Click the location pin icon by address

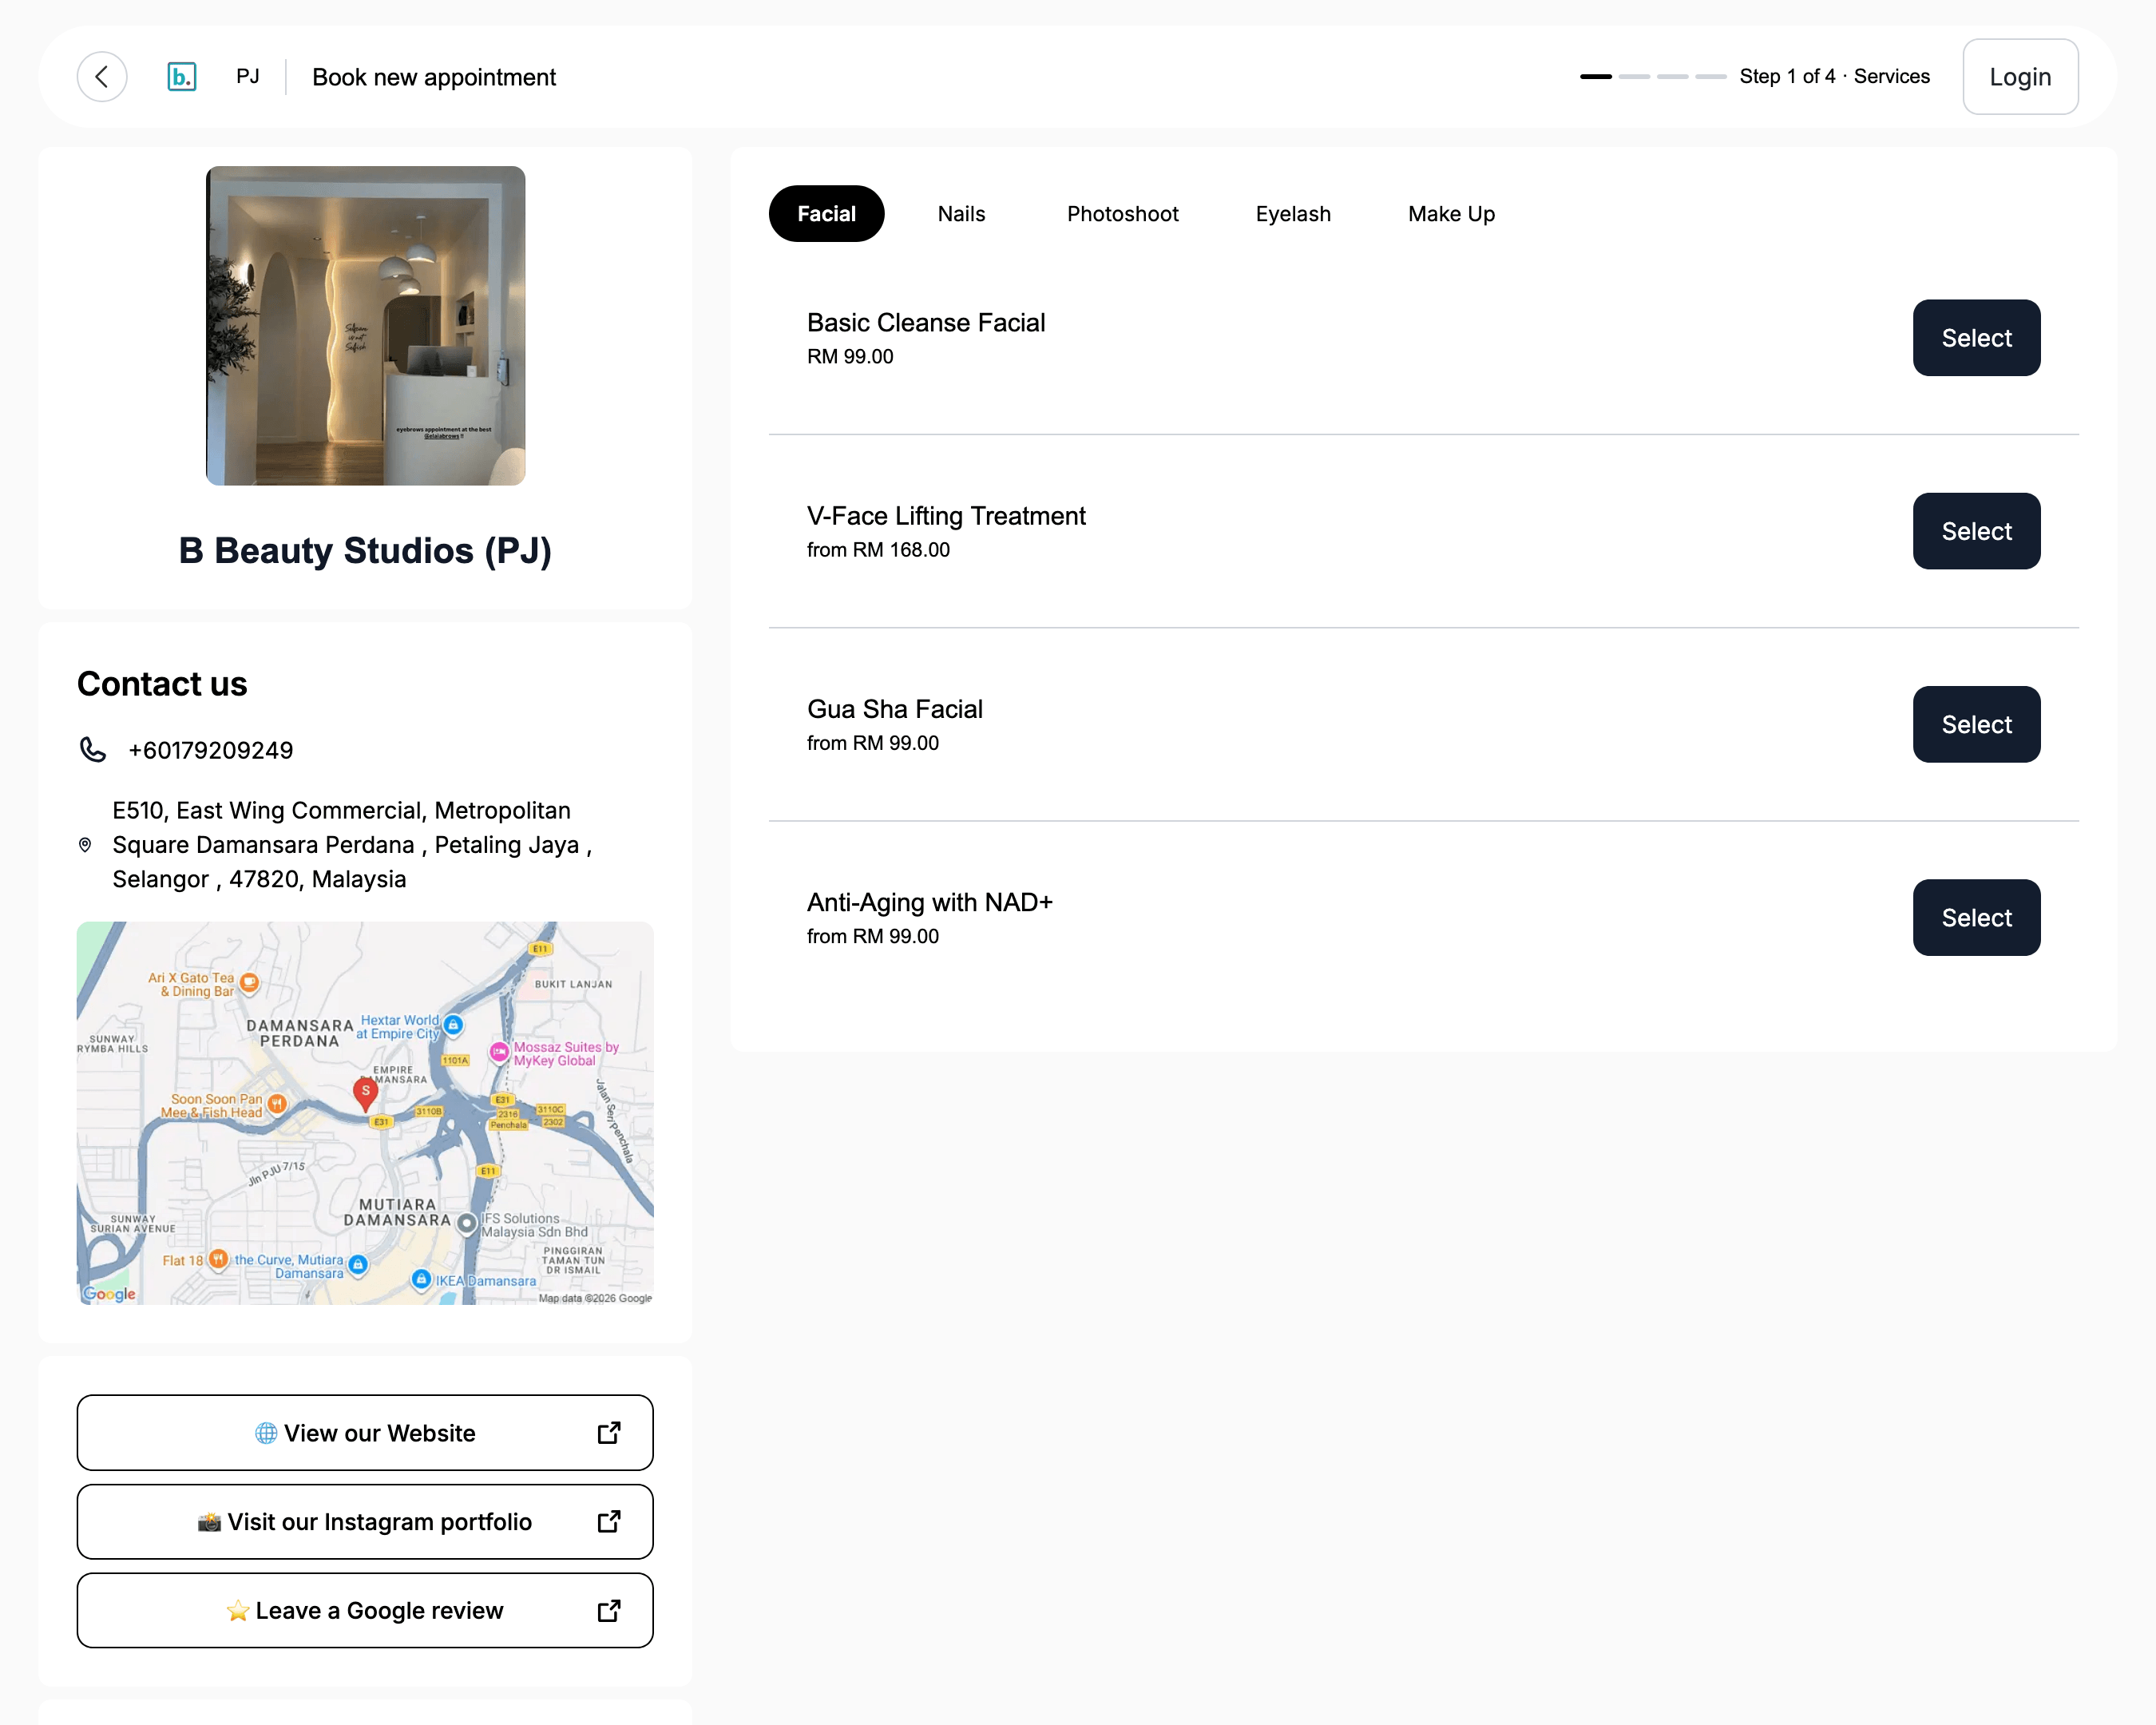(x=85, y=845)
